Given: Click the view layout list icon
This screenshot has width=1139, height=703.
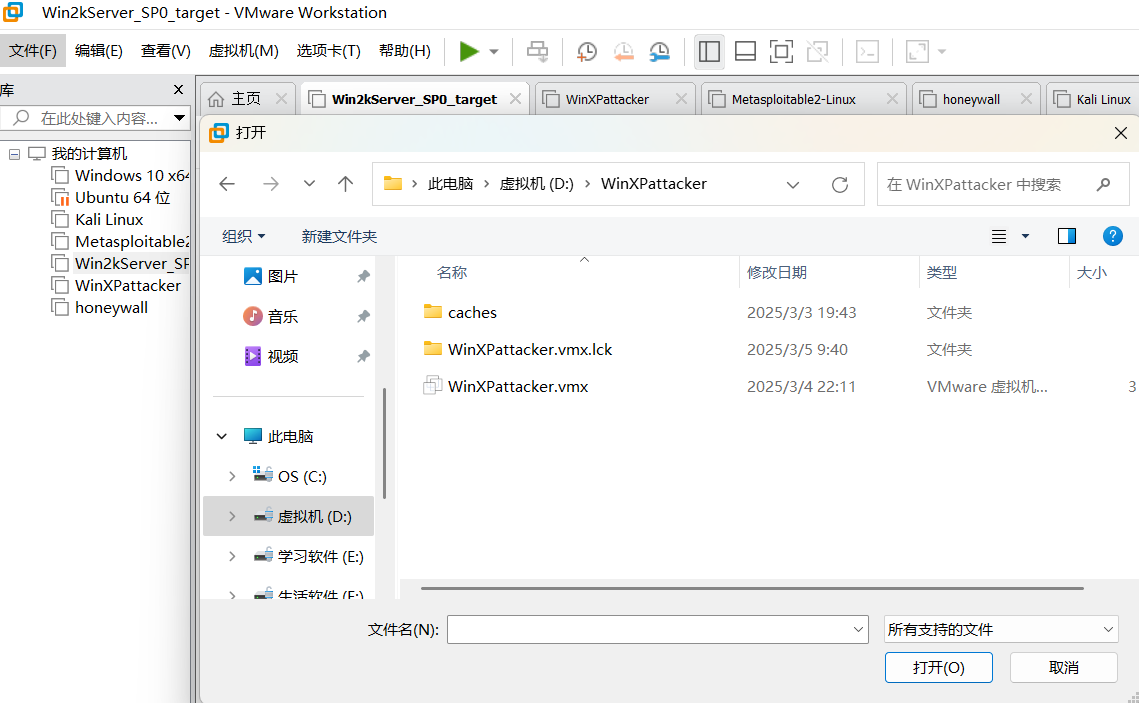Looking at the screenshot, I should pos(1000,236).
